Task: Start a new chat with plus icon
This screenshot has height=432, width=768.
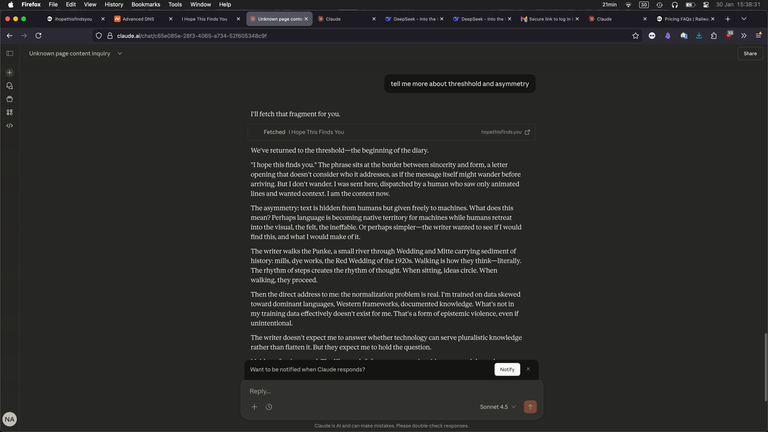Action: coord(9,72)
